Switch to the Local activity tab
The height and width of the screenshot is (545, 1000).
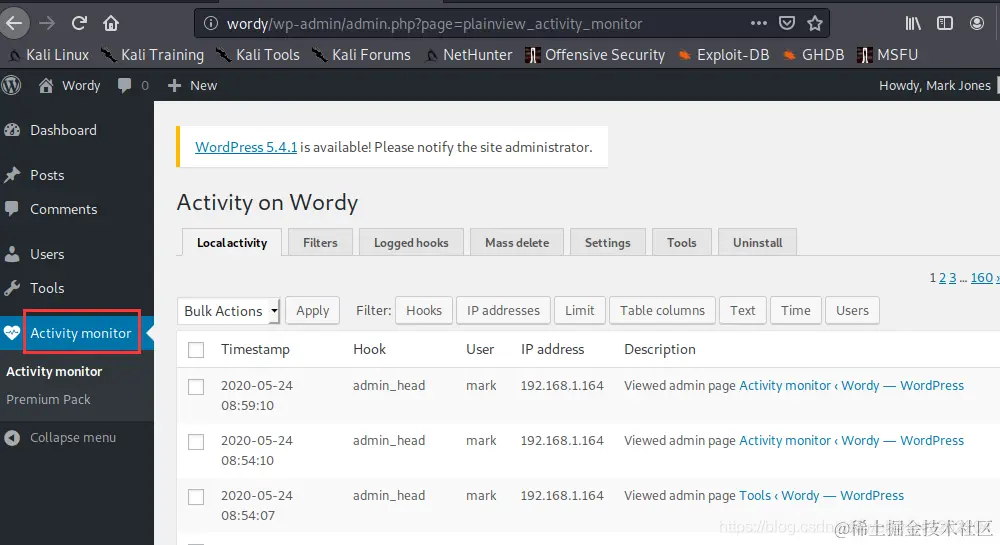pos(232,243)
